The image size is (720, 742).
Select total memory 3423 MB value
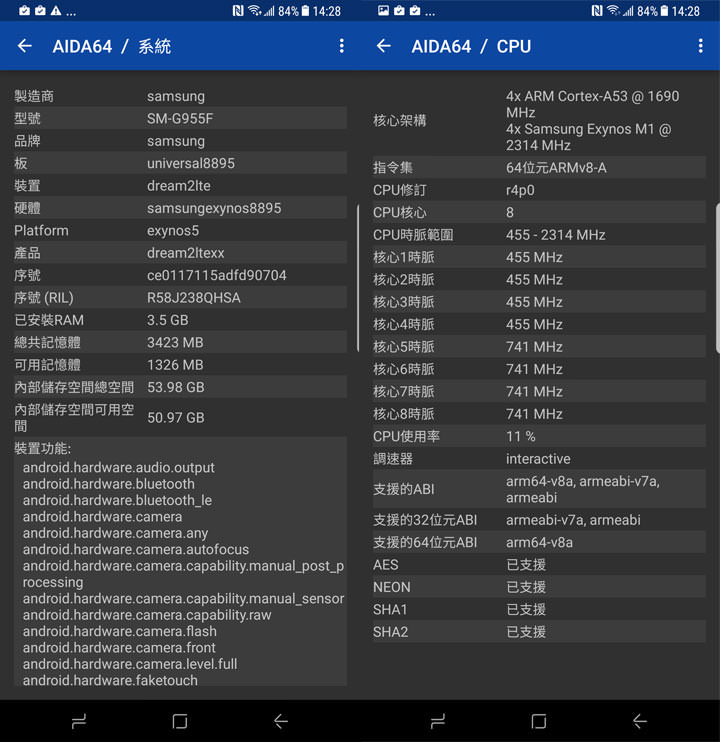click(175, 343)
